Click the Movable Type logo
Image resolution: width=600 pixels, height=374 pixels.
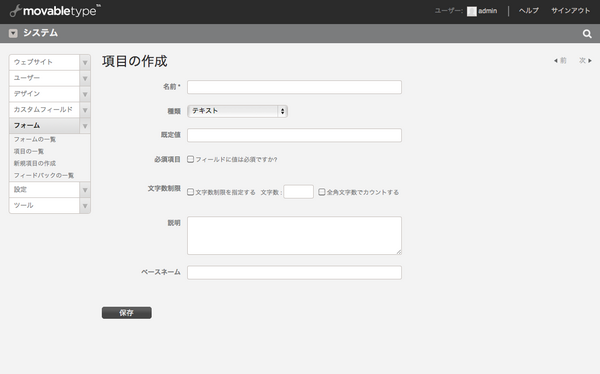click(x=55, y=11)
